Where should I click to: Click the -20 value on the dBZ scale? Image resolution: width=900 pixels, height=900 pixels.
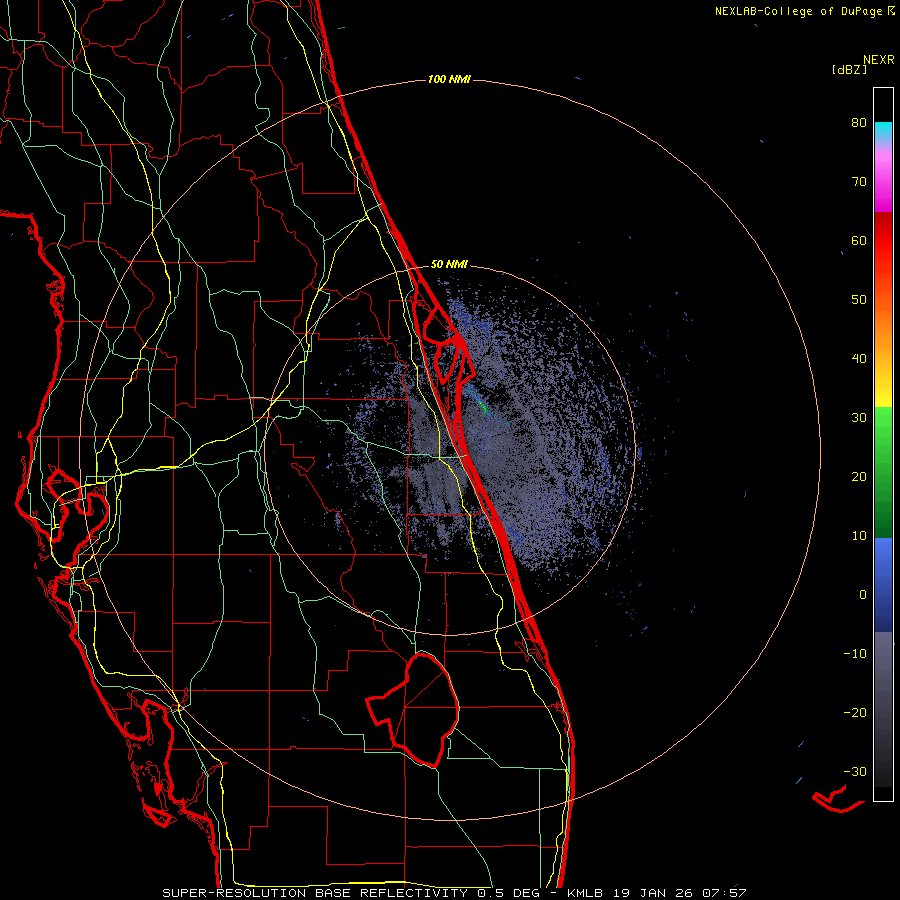click(855, 712)
